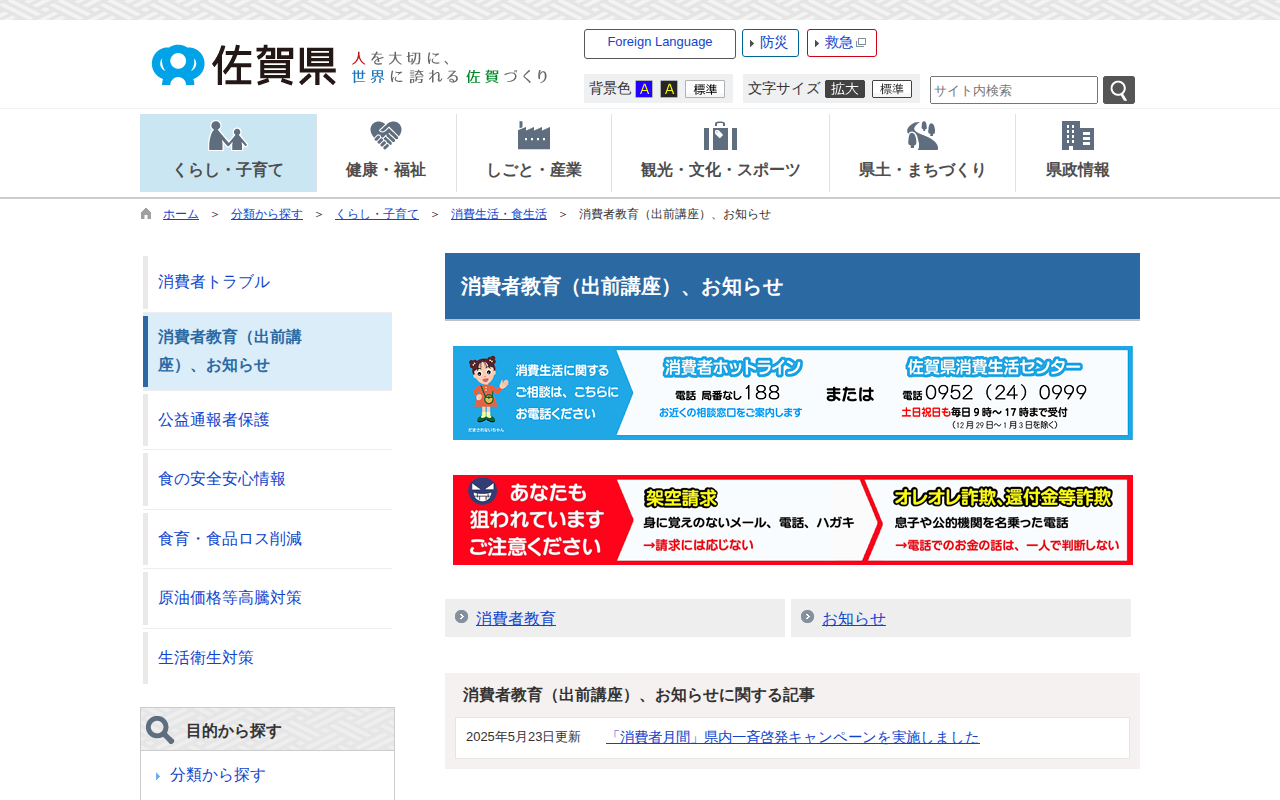Click the suitcase icon above 観光・文化・スポーツ
Image resolution: width=1280 pixels, height=800 pixels.
pos(720,136)
